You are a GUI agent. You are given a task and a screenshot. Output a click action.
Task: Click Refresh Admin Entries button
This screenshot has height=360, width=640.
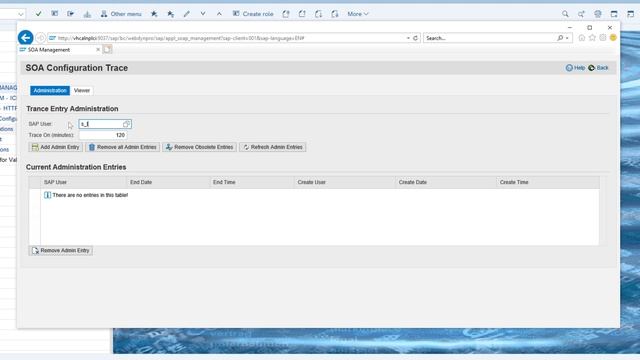tap(273, 147)
